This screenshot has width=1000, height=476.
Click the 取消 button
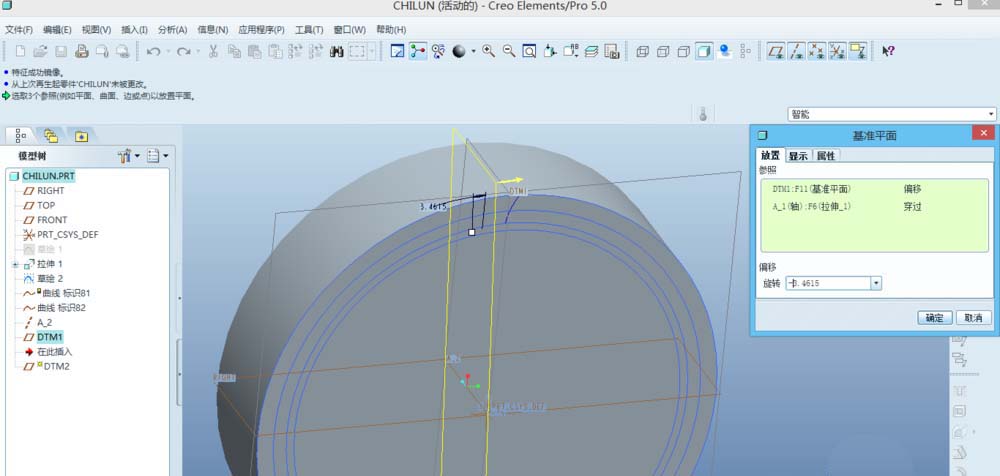pyautogui.click(x=973, y=318)
